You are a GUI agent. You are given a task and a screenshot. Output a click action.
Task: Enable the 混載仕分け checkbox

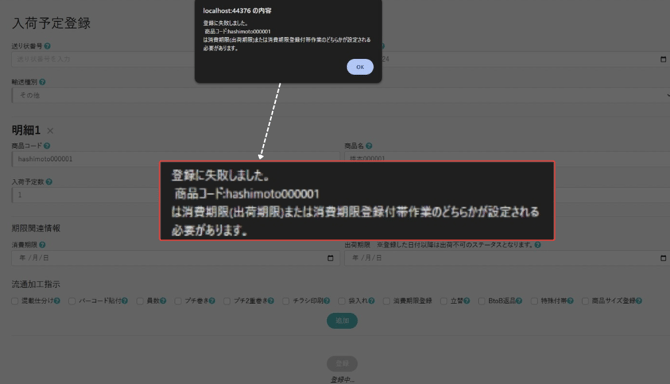coord(15,301)
